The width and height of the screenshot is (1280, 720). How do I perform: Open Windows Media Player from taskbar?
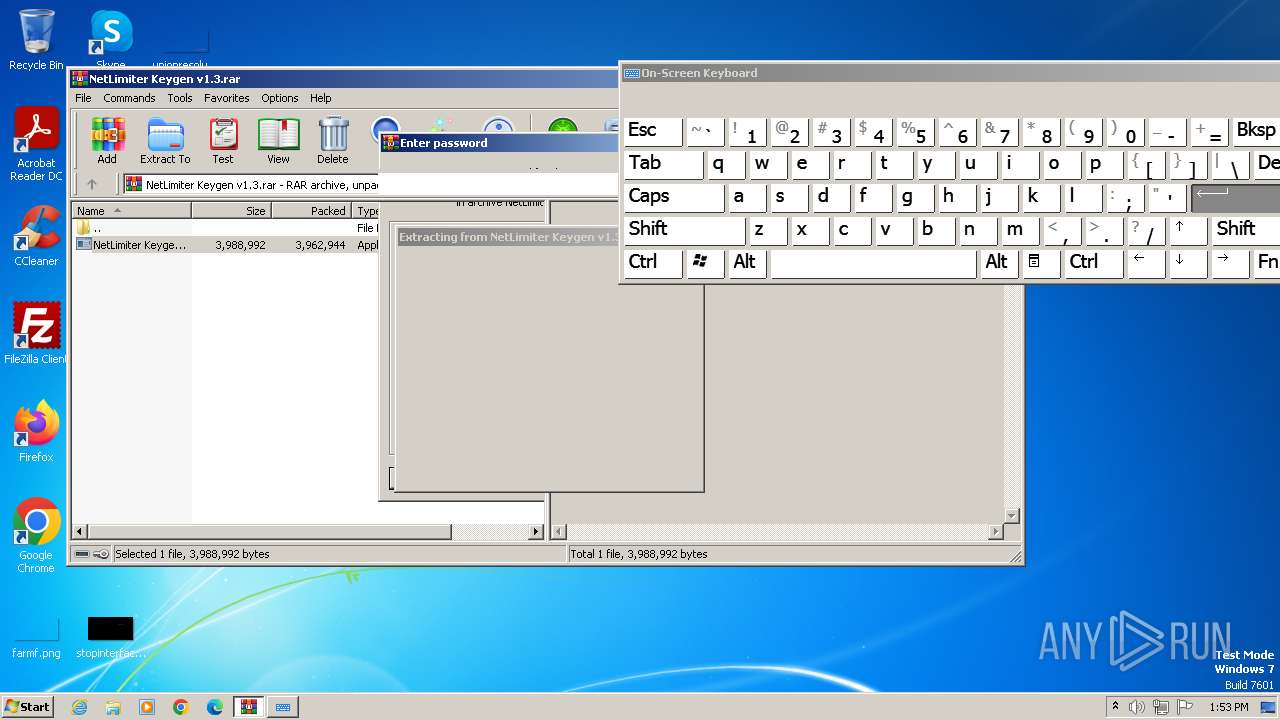click(147, 707)
